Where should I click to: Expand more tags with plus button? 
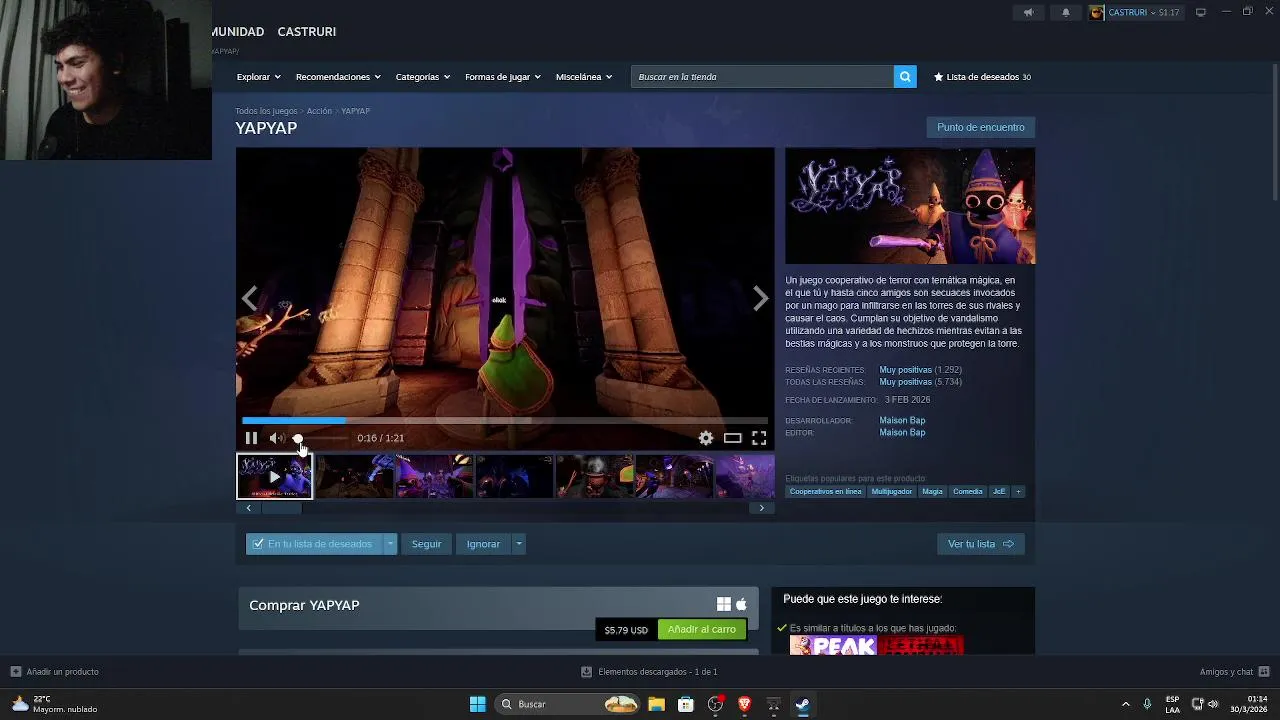point(1018,491)
